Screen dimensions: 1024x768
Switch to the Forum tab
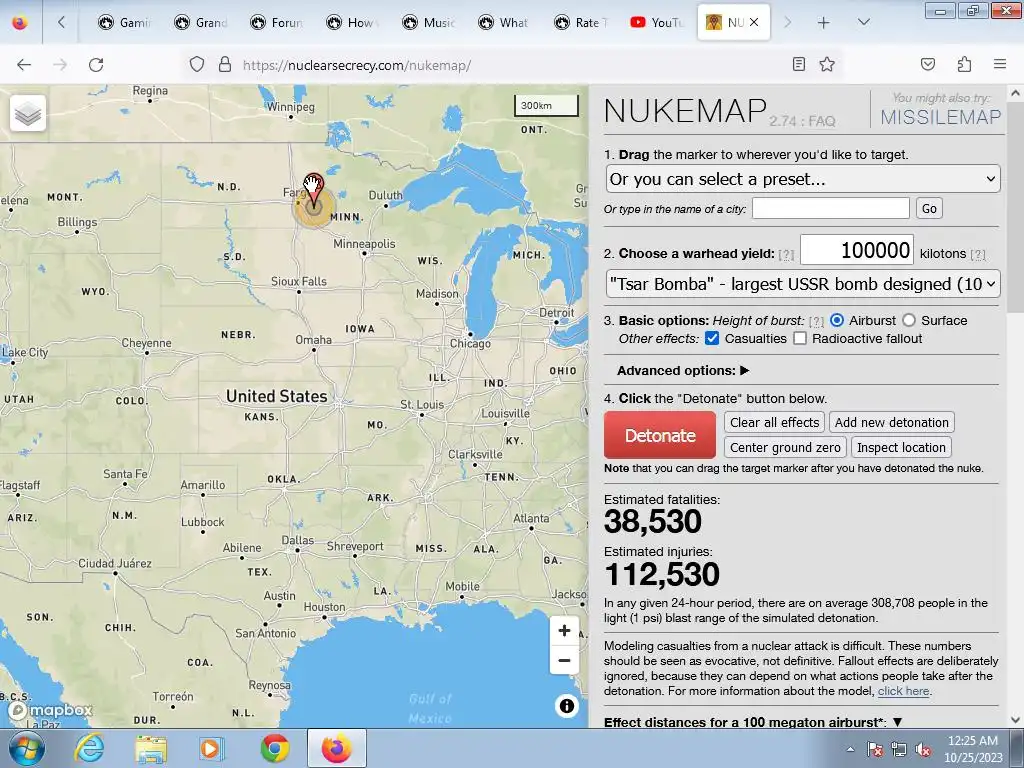click(276, 23)
